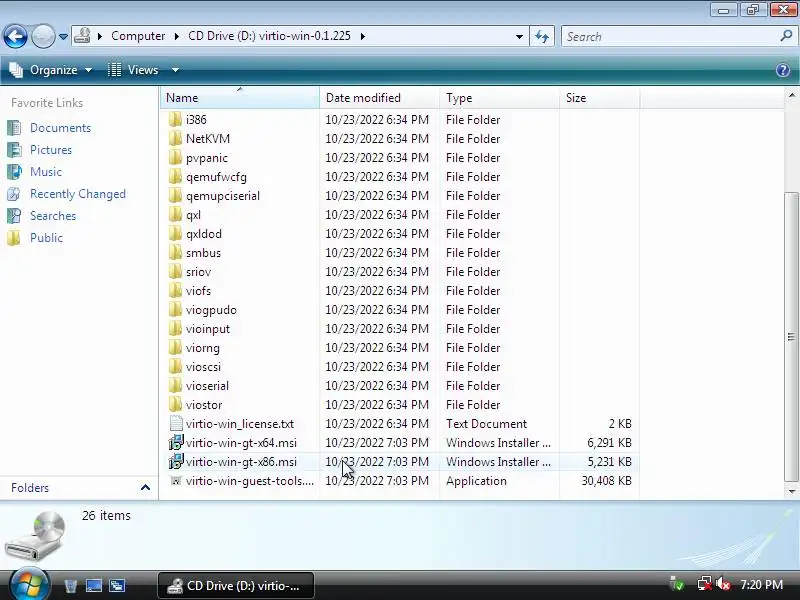Select the virtio-win-gt-x64.msi installer icon

click(176, 442)
